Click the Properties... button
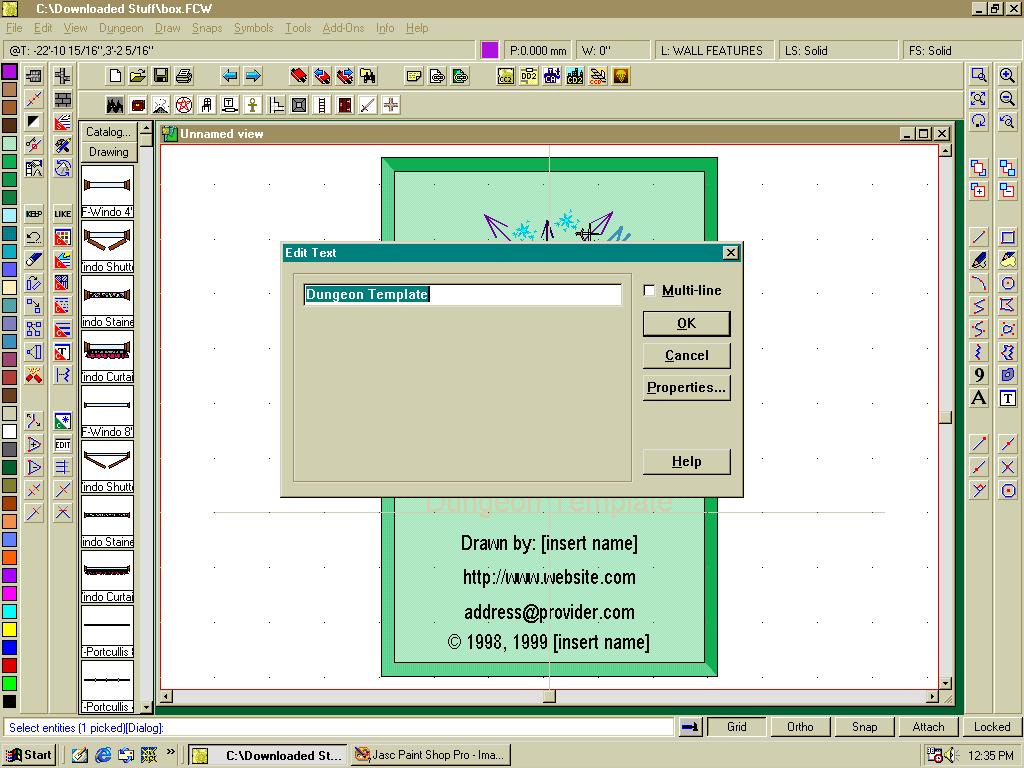Viewport: 1024px width, 768px height. (x=686, y=388)
